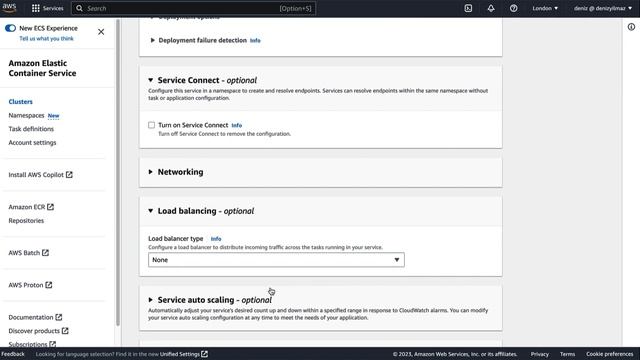Open the CloudShell icon in the header
The height and width of the screenshot is (360, 640).
coord(468,8)
